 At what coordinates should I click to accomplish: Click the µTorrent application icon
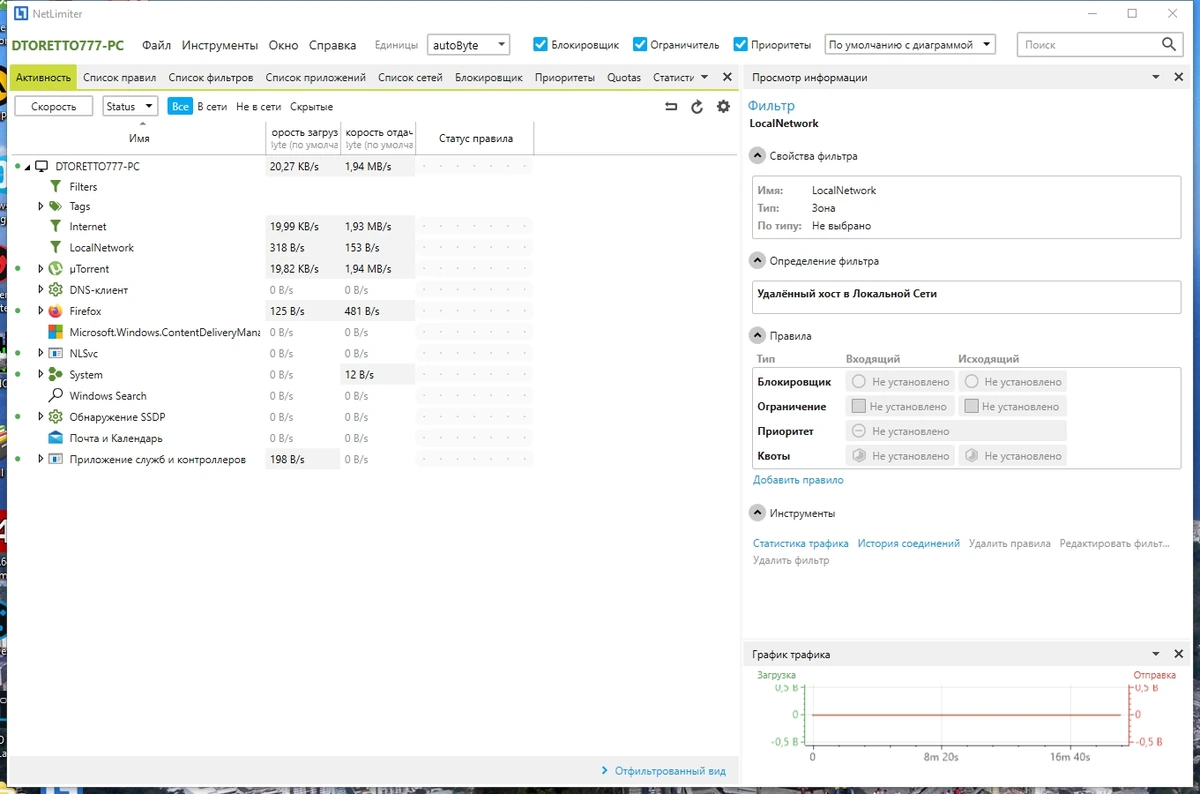56,269
